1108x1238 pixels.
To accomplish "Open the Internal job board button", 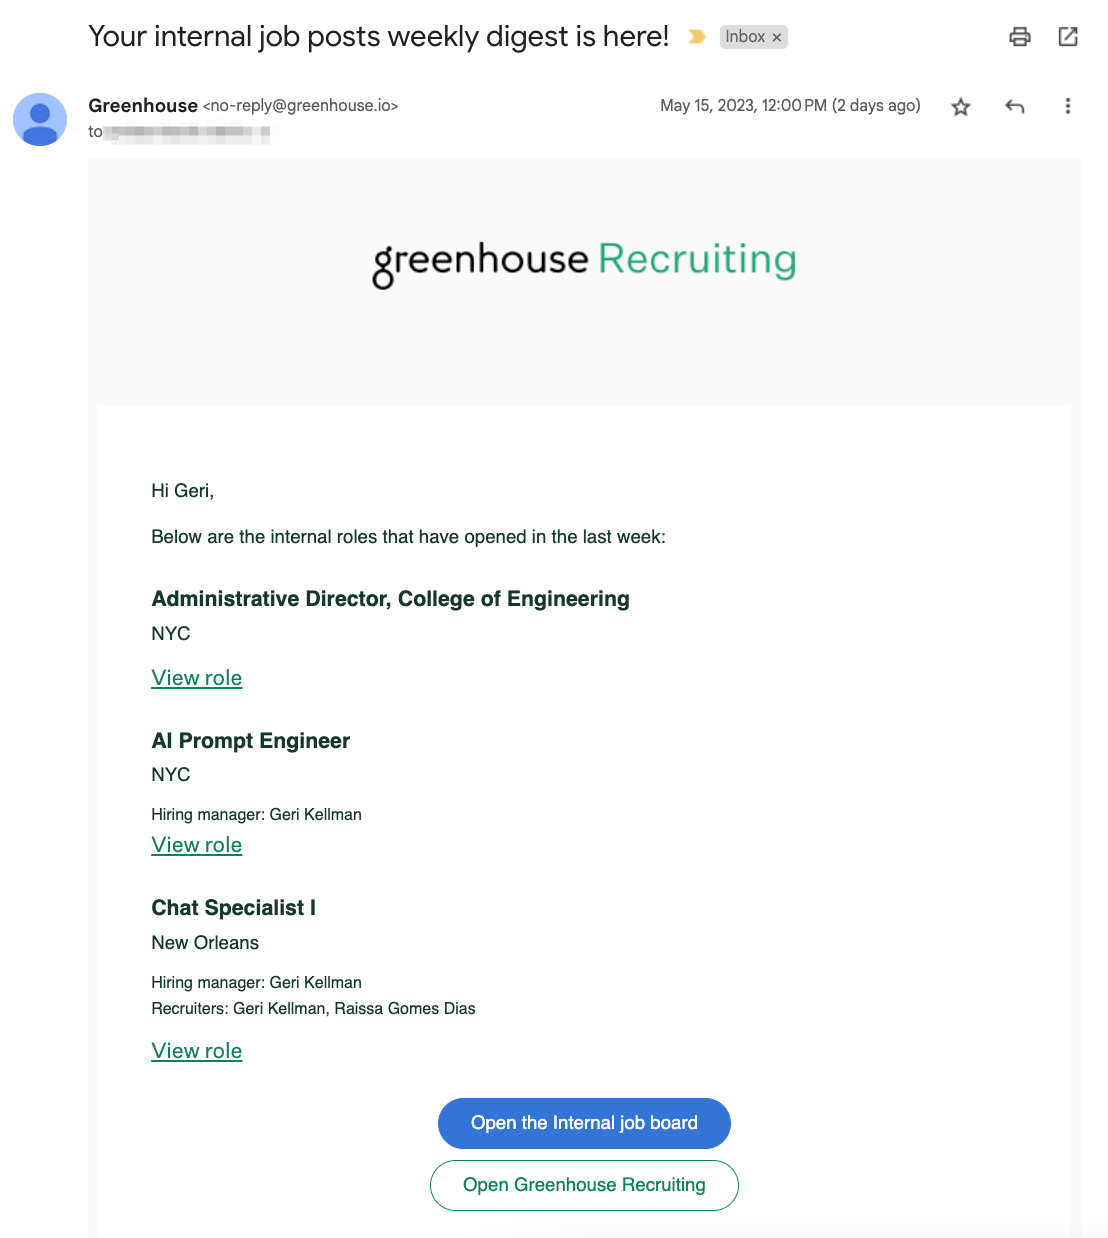I will click(584, 1123).
